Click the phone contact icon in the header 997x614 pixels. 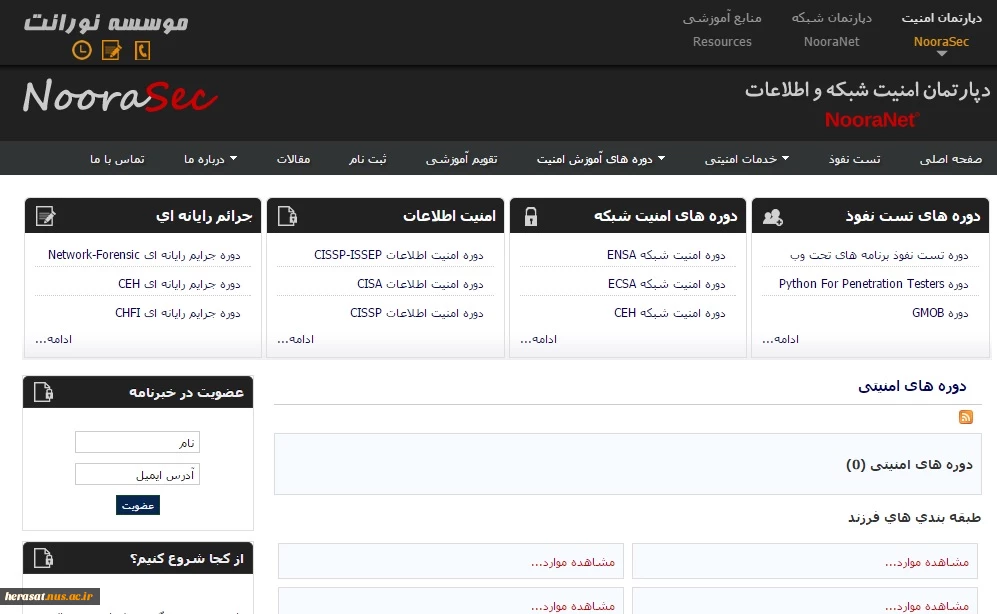pyautogui.click(x=142, y=50)
